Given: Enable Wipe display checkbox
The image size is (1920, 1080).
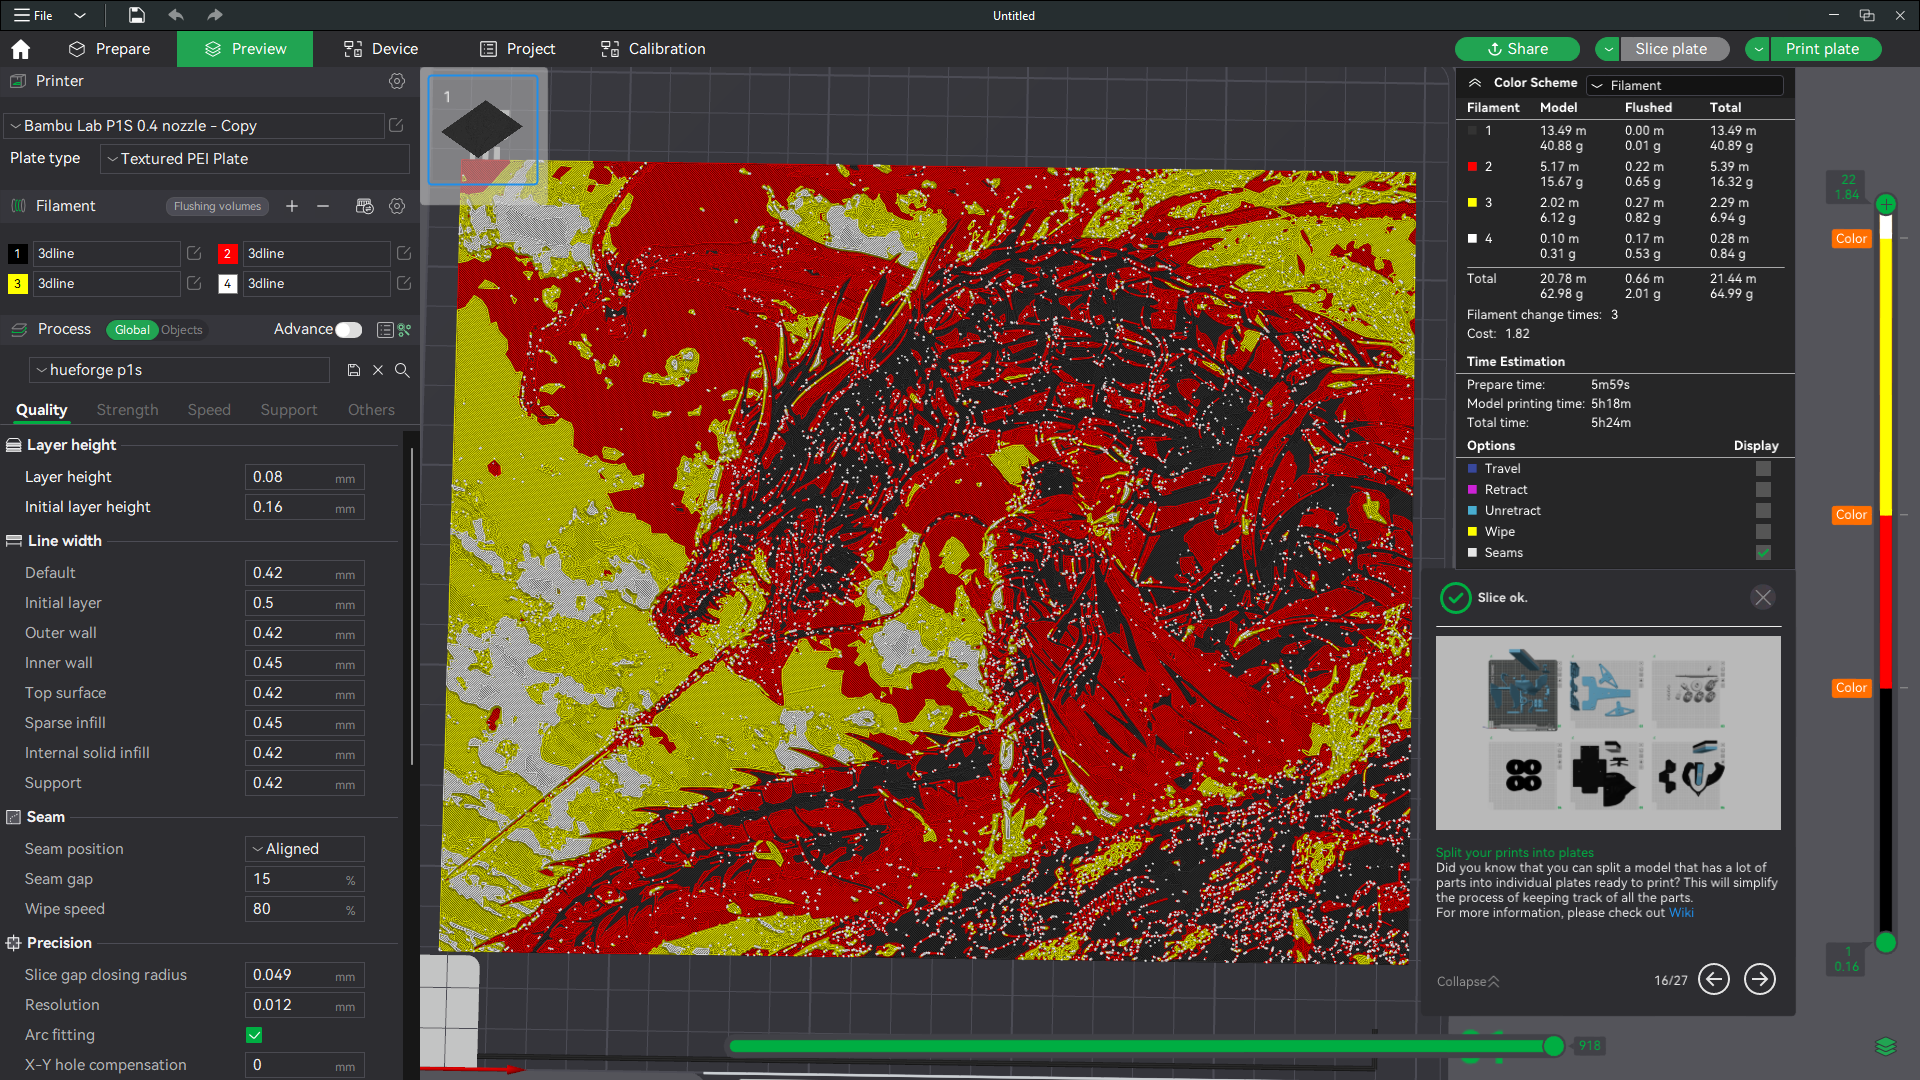Looking at the screenshot, I should click(1763, 532).
